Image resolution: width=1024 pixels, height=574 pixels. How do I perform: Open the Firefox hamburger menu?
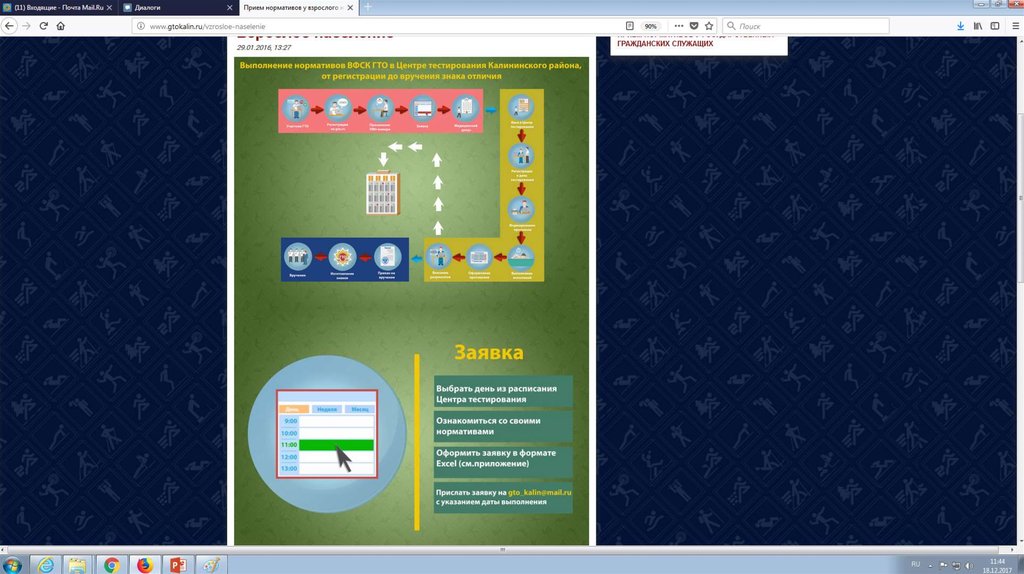[1016, 26]
